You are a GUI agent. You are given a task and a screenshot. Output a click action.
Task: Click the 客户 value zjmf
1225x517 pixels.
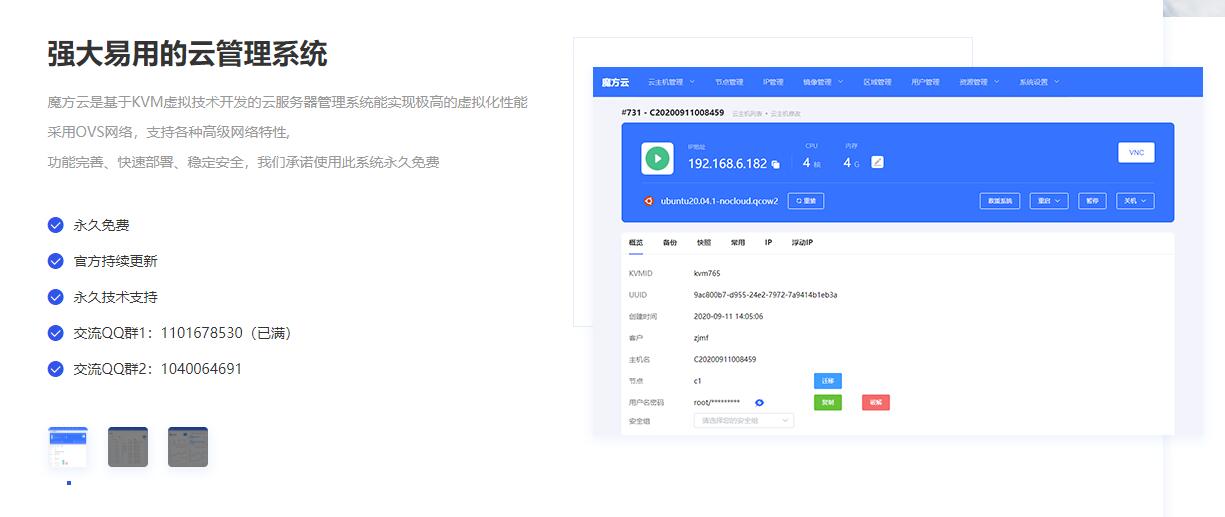701,338
